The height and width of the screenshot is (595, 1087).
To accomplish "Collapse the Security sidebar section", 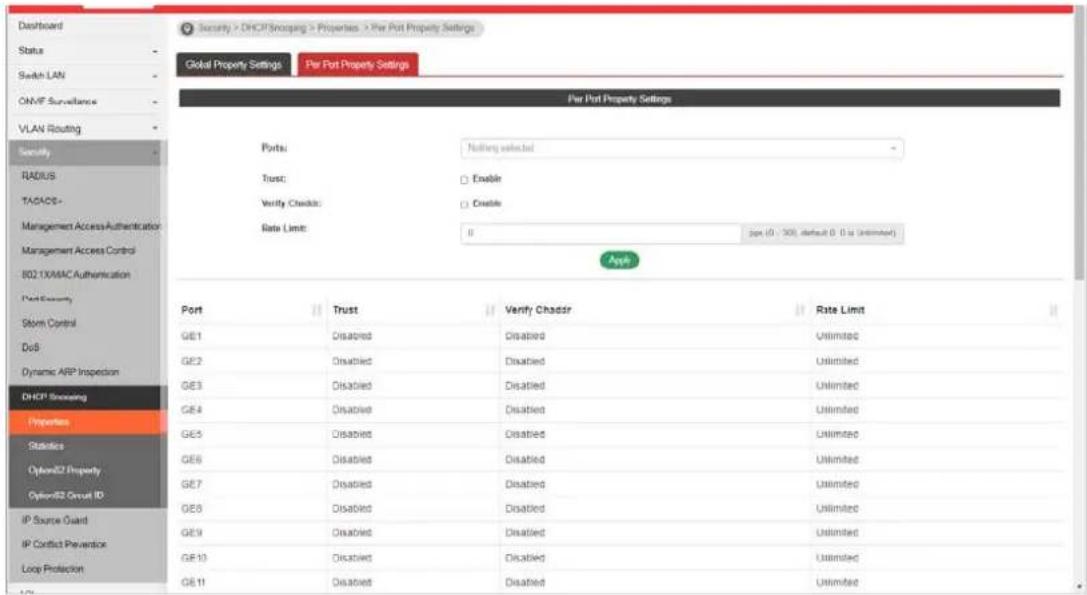I will point(85,152).
